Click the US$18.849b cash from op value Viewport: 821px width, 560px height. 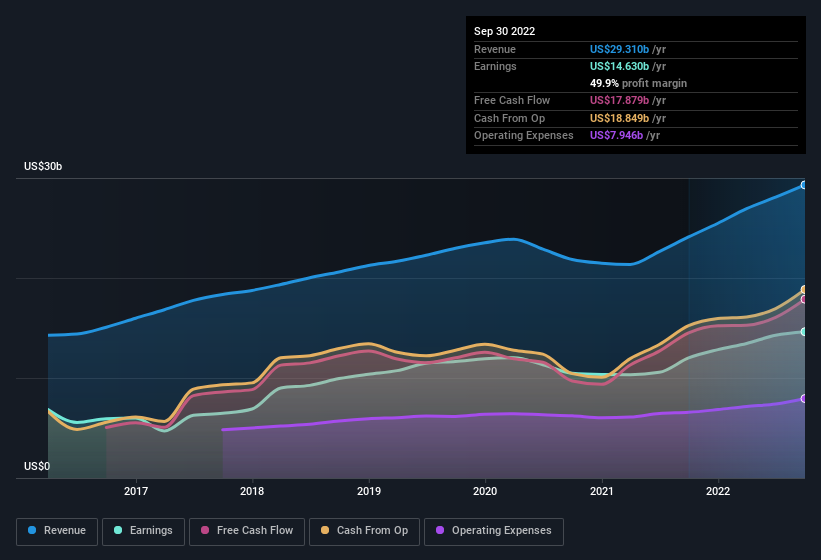(x=619, y=118)
